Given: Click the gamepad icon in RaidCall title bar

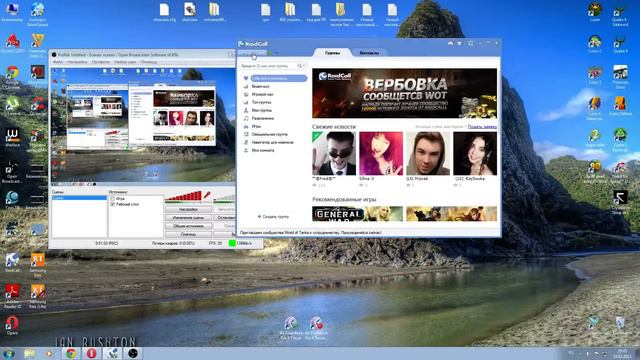Looking at the screenshot, I should (x=450, y=43).
